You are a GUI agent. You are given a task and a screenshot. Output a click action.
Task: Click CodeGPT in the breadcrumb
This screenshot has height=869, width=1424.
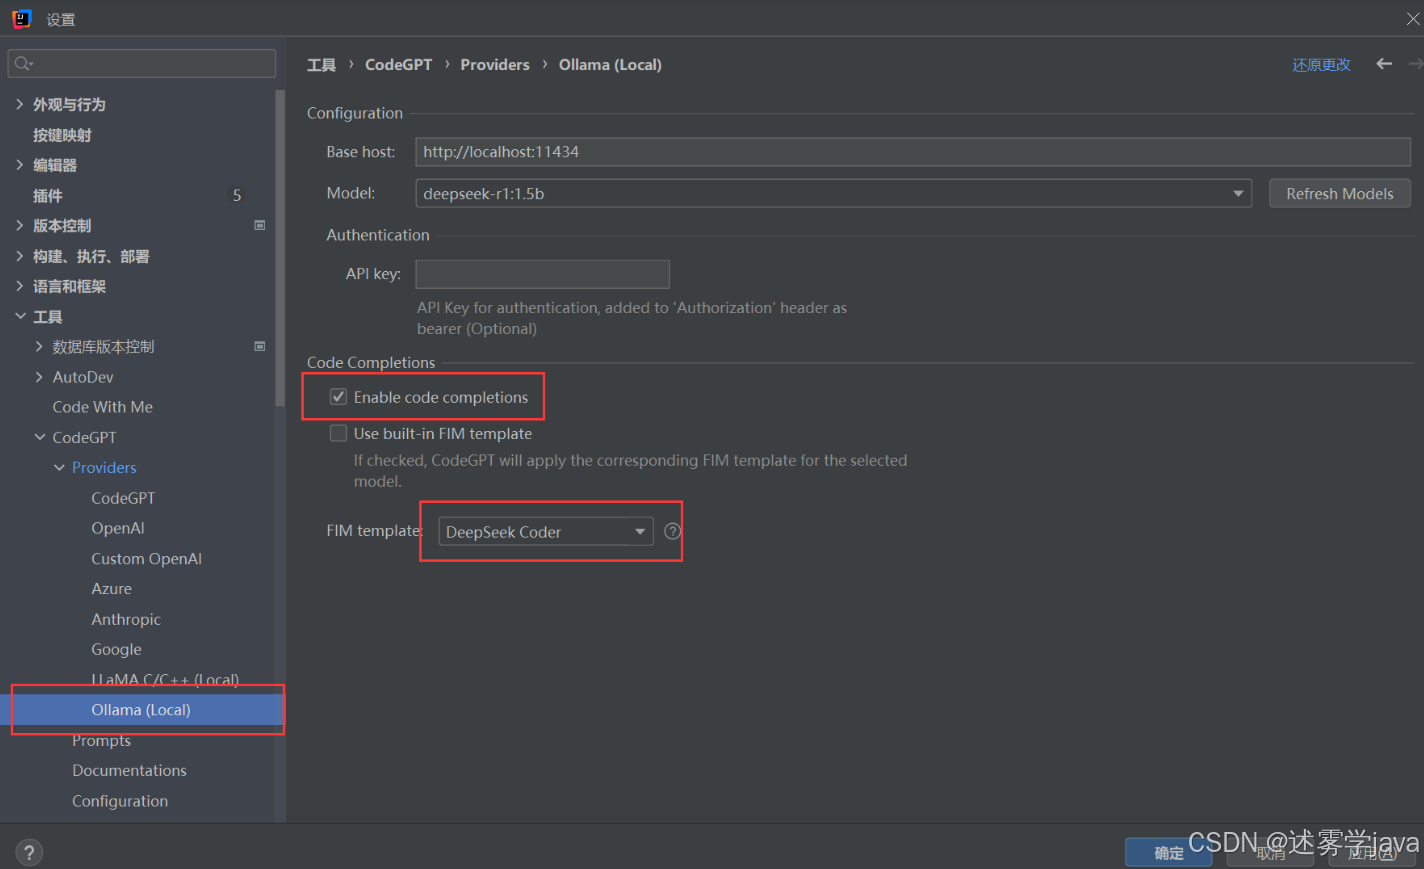click(x=398, y=64)
